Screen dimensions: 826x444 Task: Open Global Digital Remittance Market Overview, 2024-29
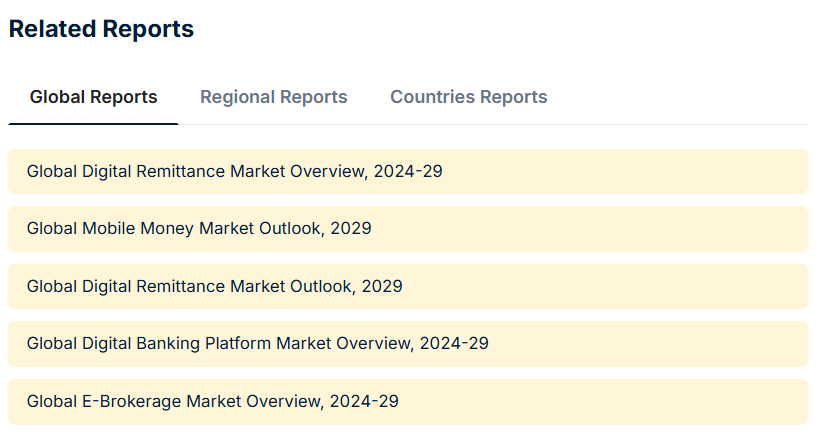234,171
